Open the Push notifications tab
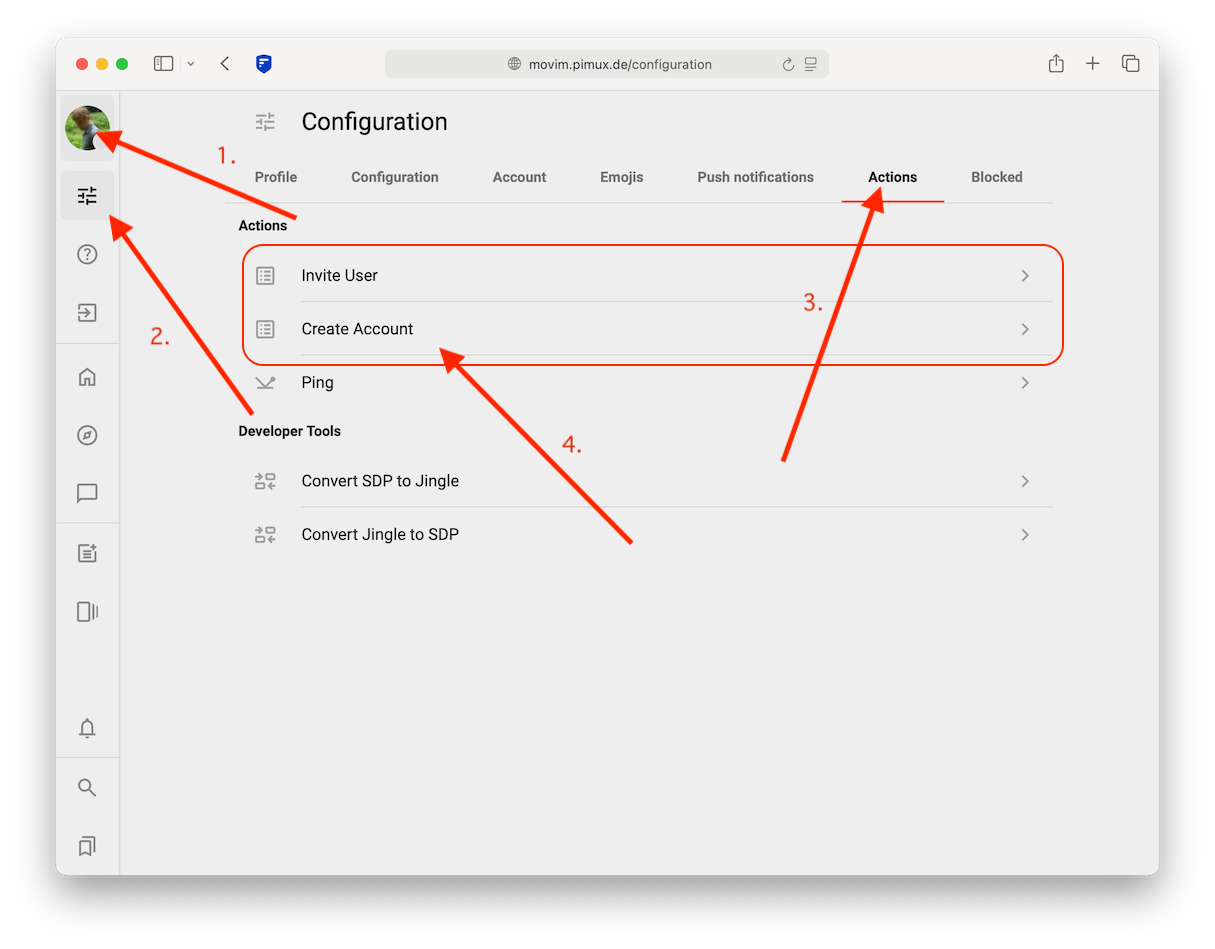1215x949 pixels. (755, 177)
